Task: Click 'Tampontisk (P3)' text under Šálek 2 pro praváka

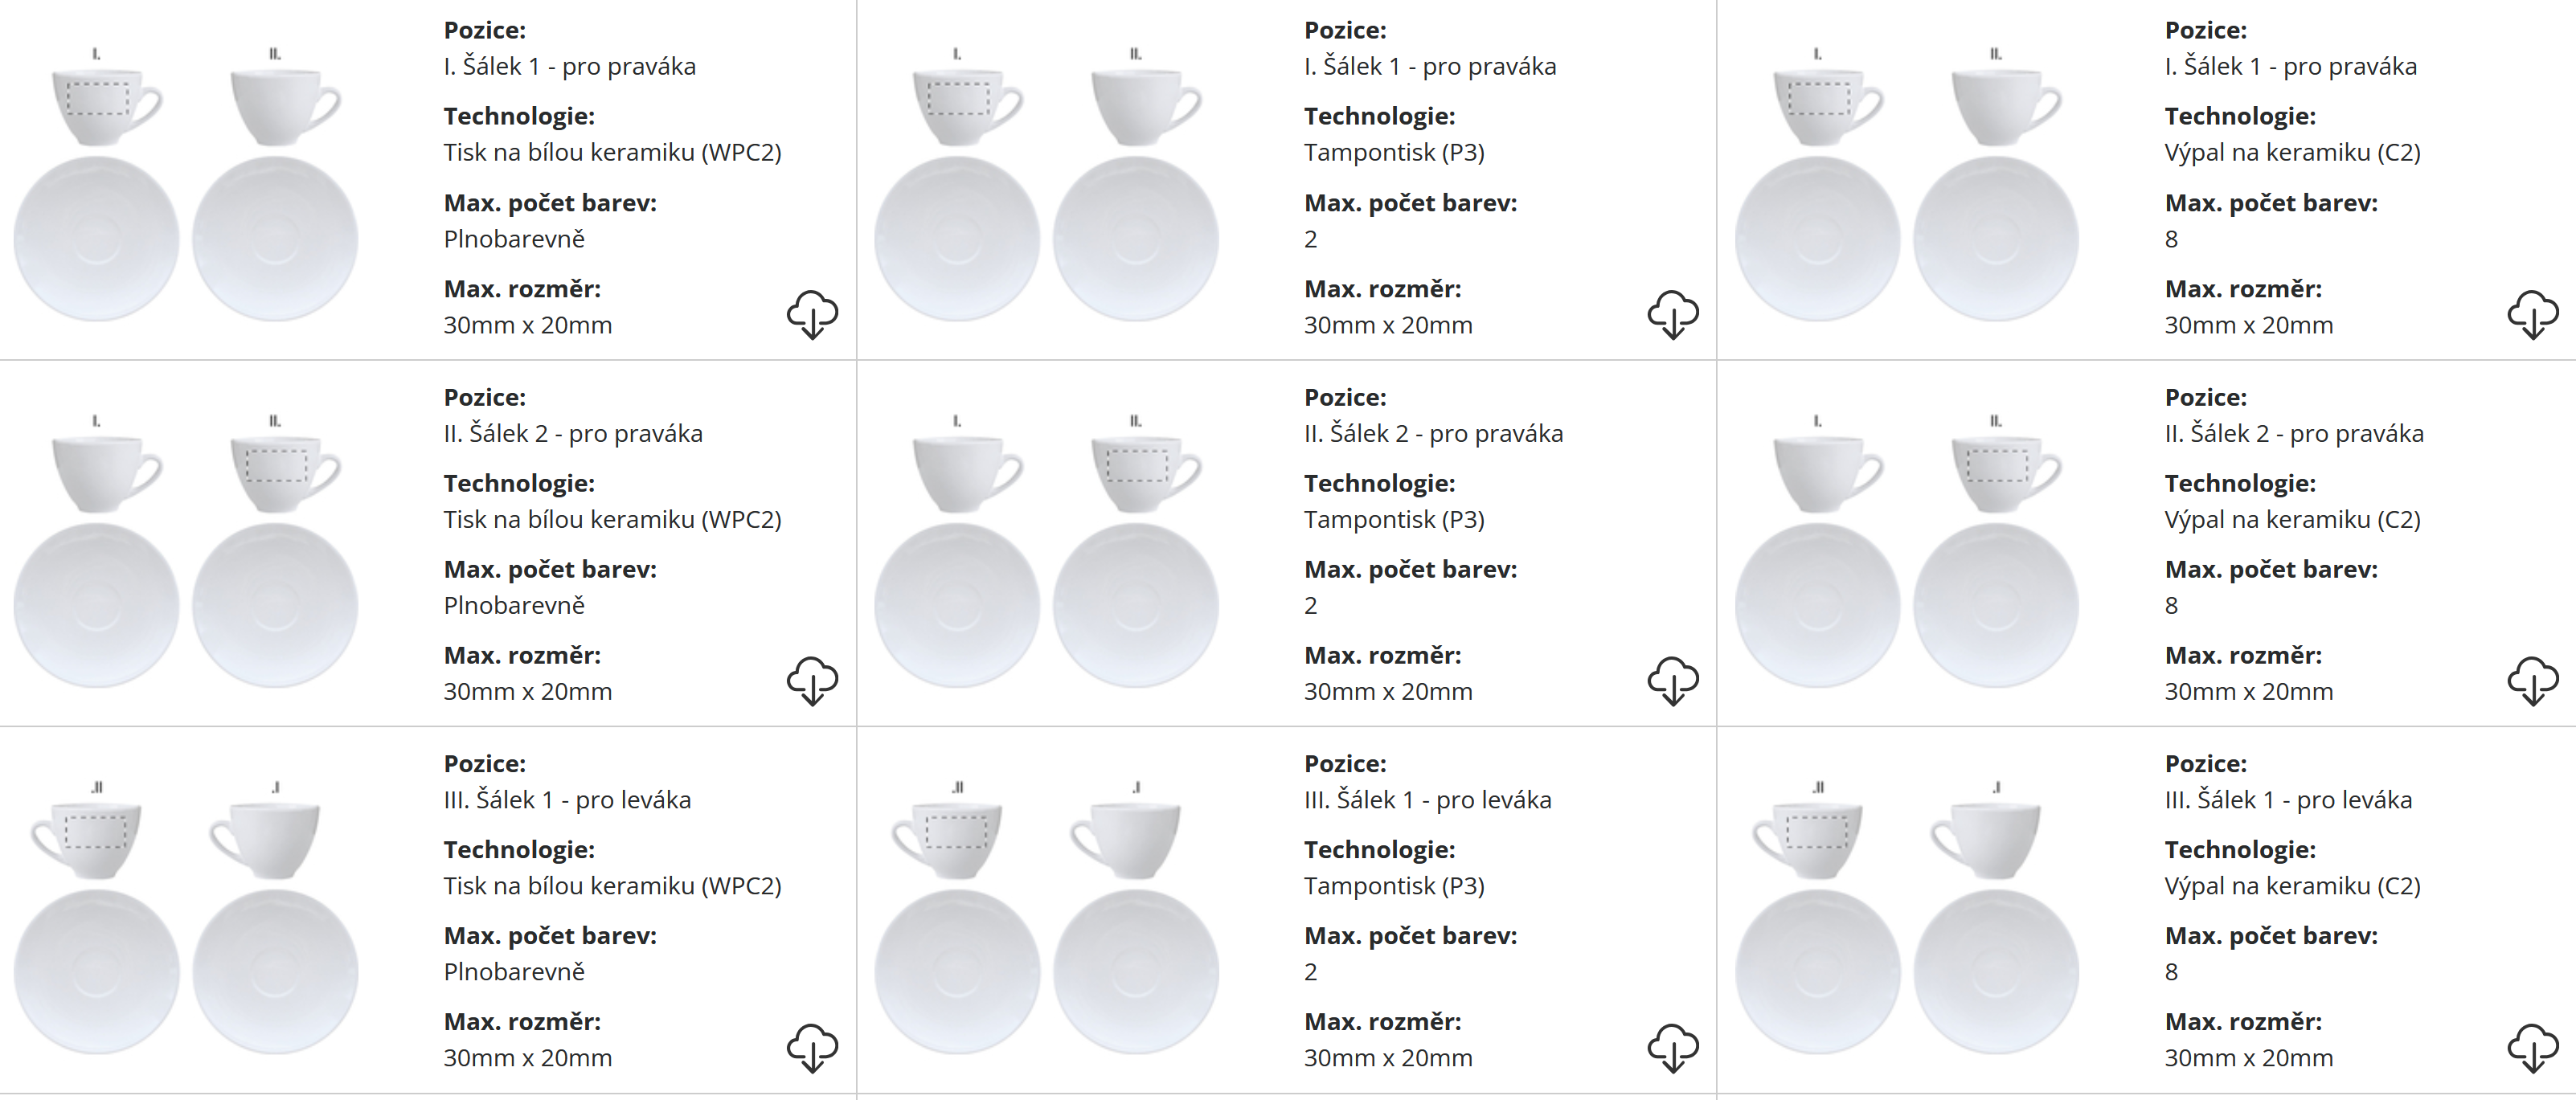Action: (x=1394, y=520)
